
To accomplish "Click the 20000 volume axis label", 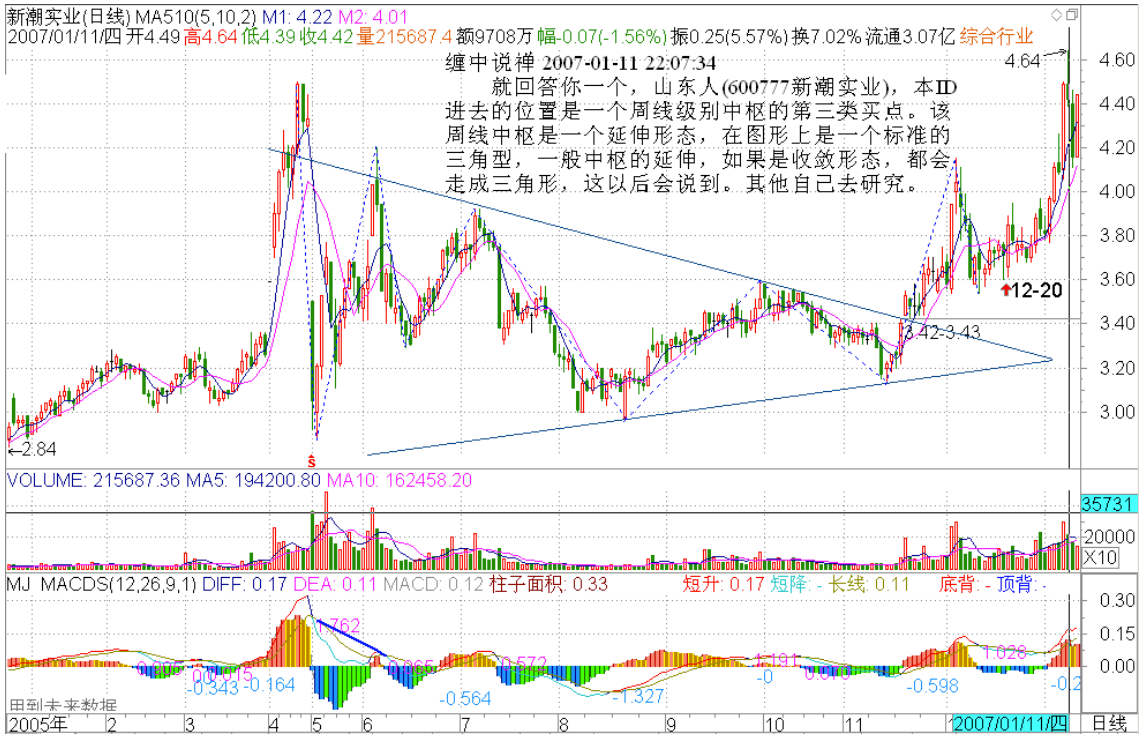I will (x=1108, y=537).
